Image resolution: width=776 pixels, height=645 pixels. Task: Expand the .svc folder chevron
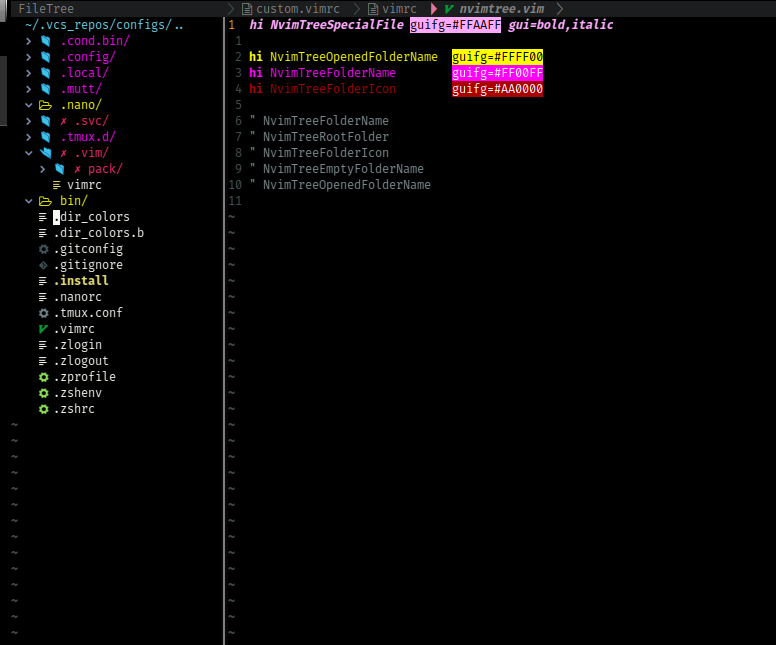(29, 121)
